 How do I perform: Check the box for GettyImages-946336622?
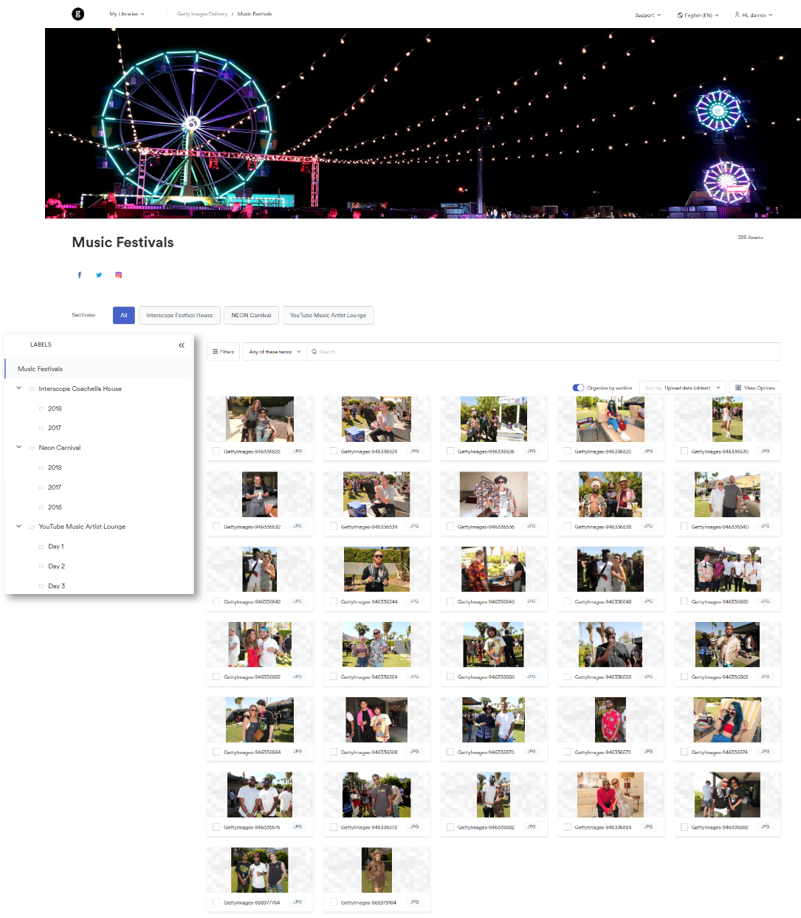click(216, 452)
